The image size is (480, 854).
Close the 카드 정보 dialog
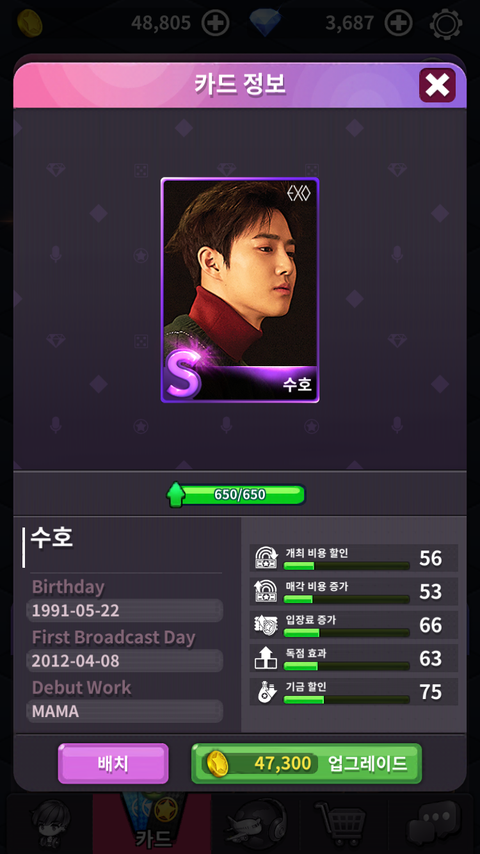(x=437, y=85)
